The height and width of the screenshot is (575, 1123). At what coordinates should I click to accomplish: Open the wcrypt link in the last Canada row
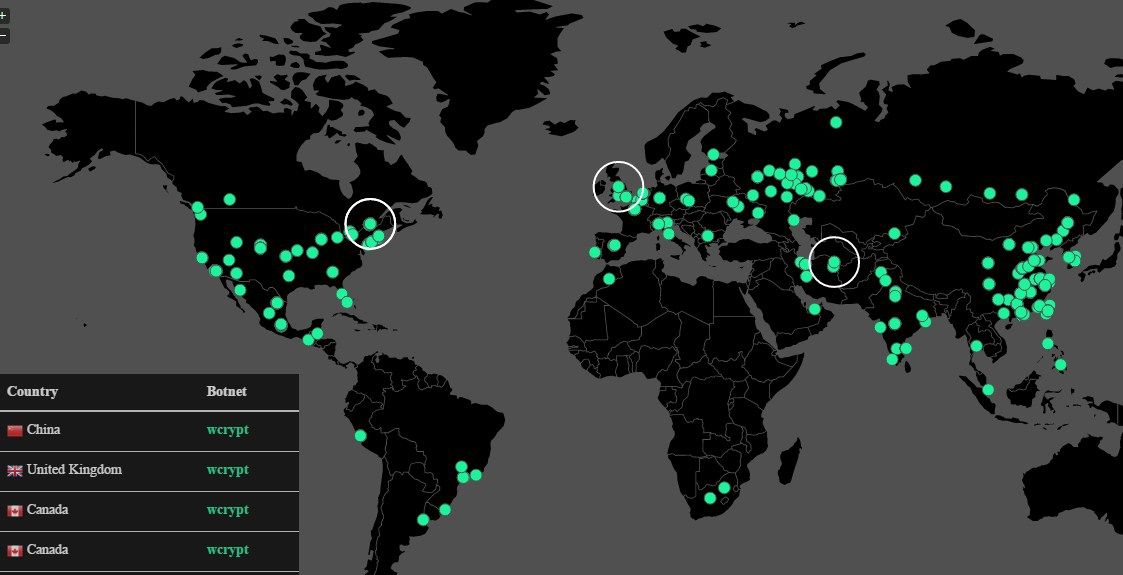(x=227, y=550)
